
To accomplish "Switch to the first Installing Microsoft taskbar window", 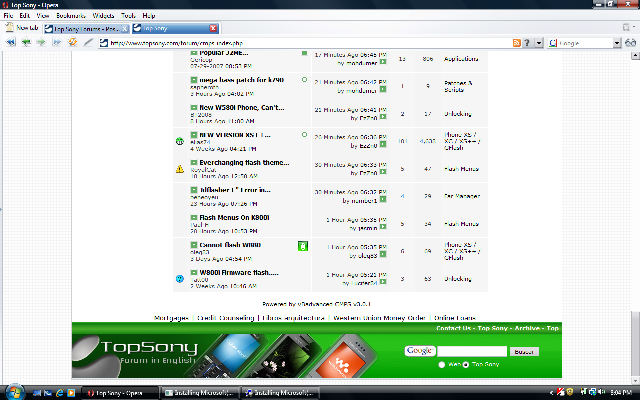I will [x=199, y=393].
